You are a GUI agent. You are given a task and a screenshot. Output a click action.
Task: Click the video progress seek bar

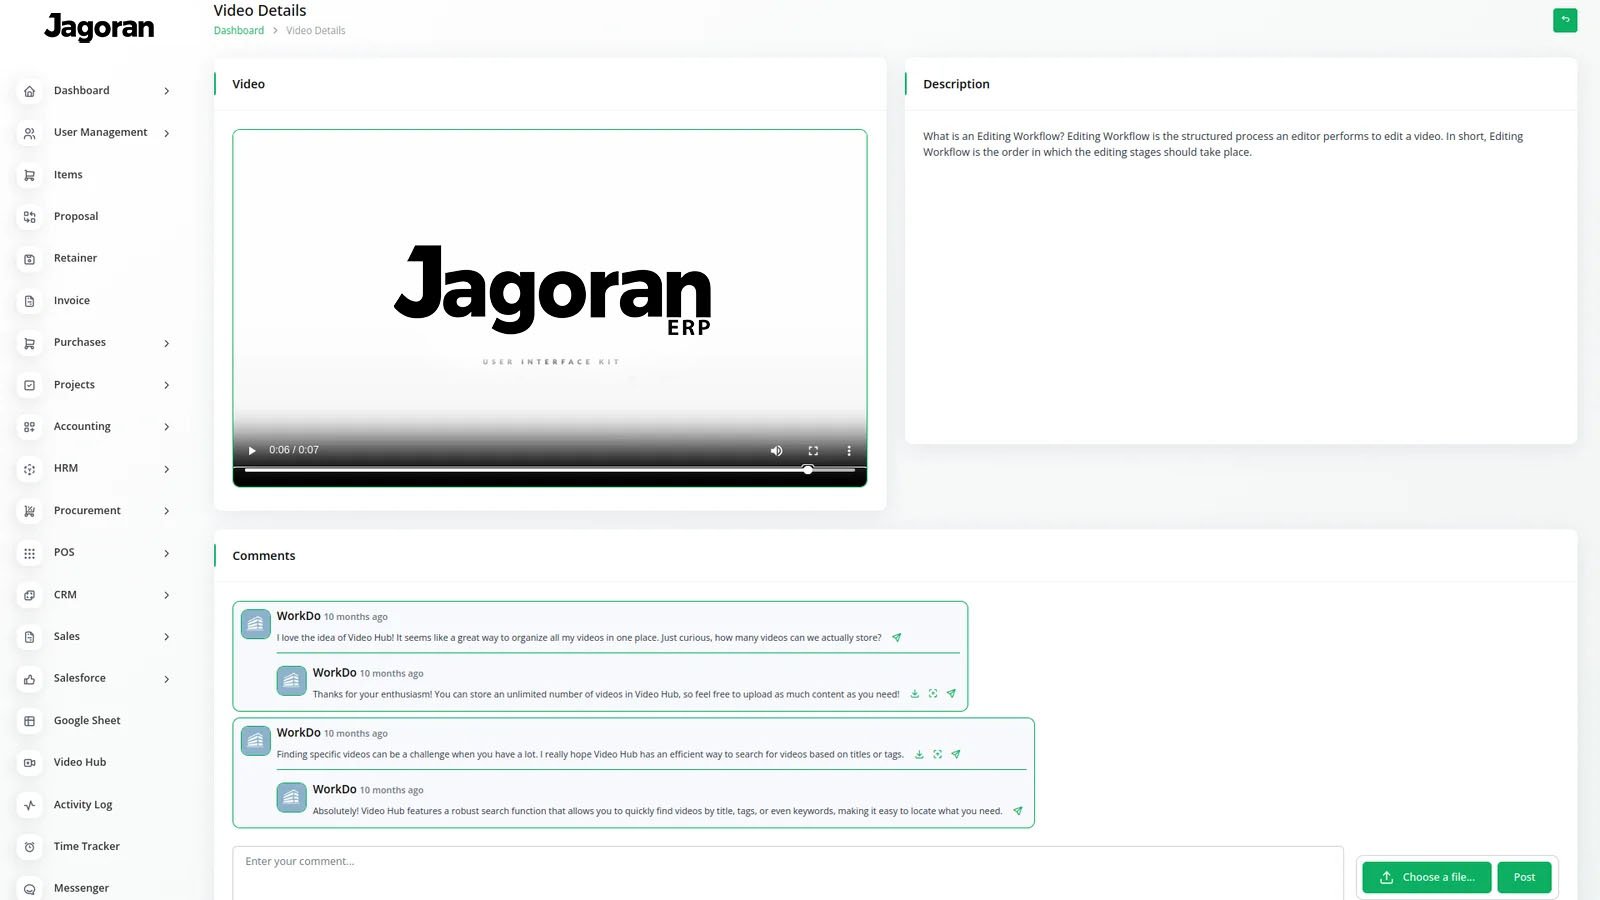(x=549, y=470)
